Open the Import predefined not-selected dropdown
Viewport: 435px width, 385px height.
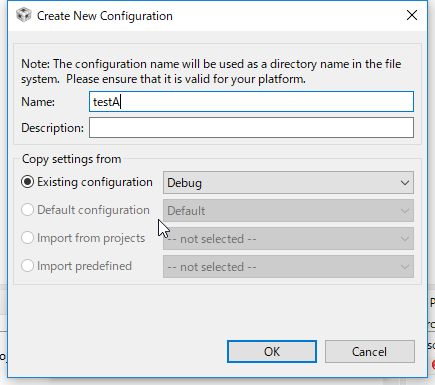point(288,267)
